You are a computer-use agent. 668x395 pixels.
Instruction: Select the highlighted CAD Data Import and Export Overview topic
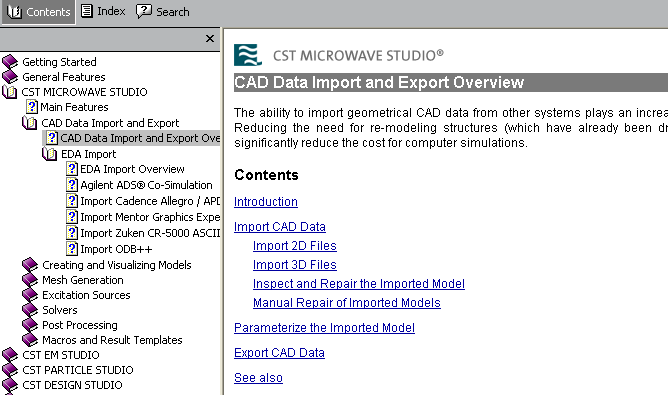pos(140,138)
